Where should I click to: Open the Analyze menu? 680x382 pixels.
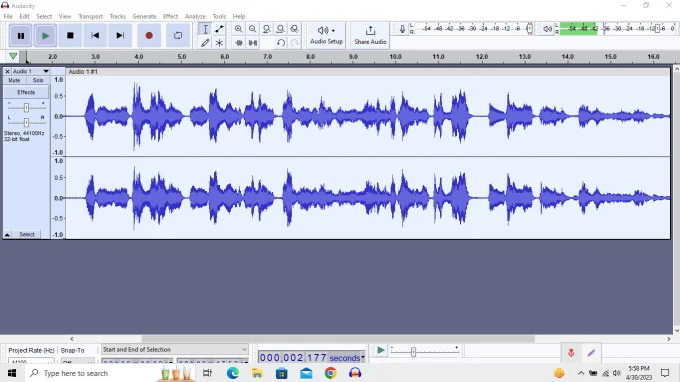click(x=195, y=16)
